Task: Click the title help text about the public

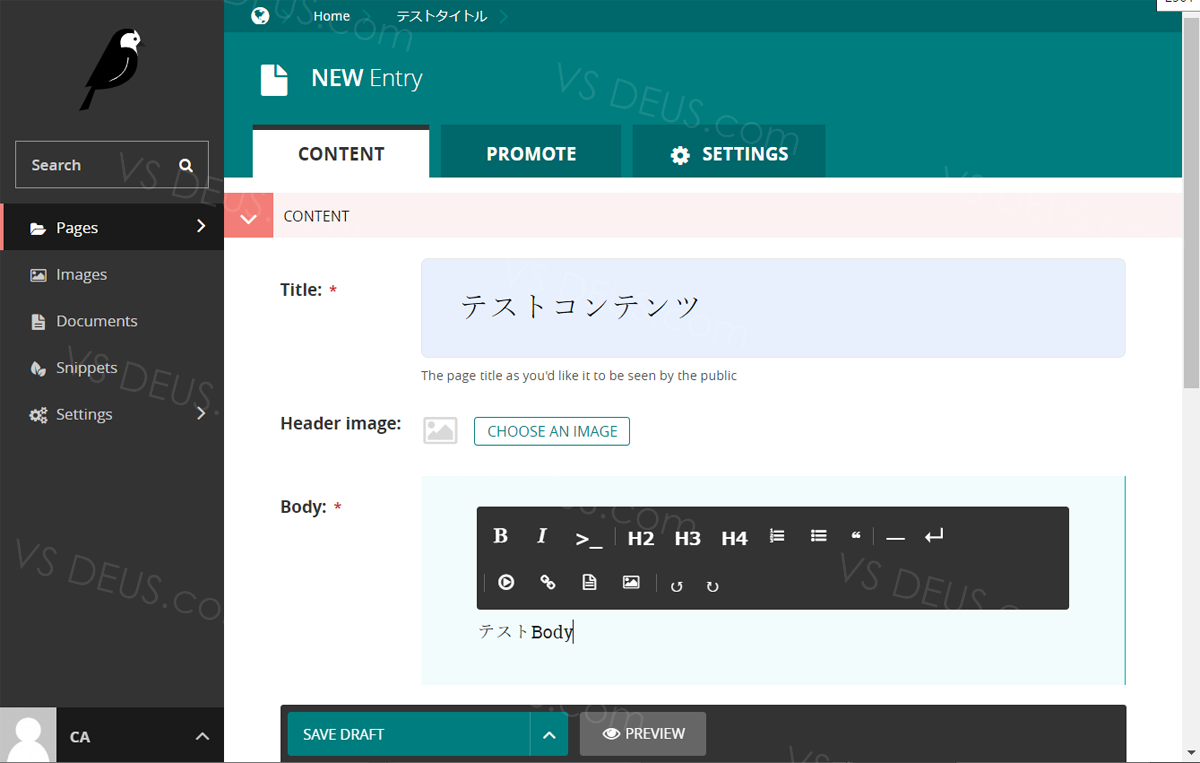Action: coord(579,376)
